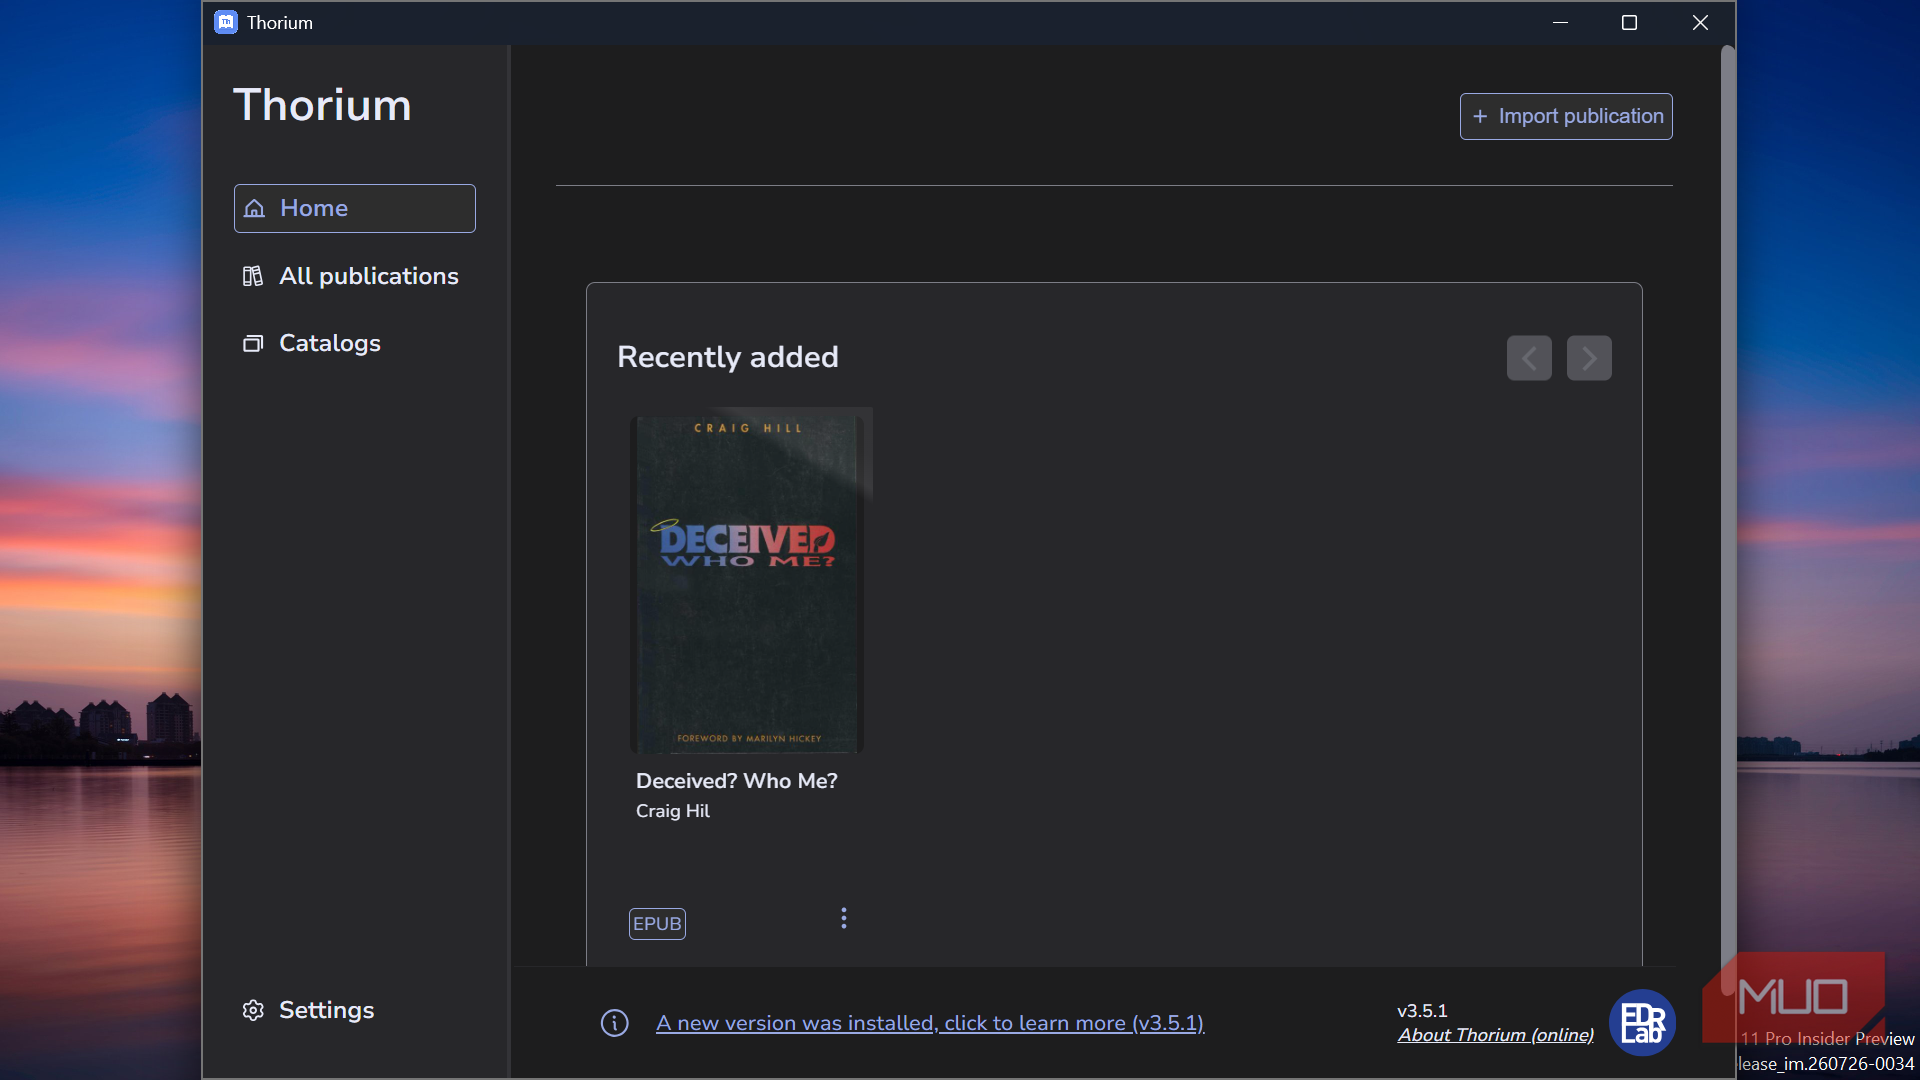Screen dimensions: 1920x1080
Task: Open the Home section in sidebar
Action: [354, 208]
